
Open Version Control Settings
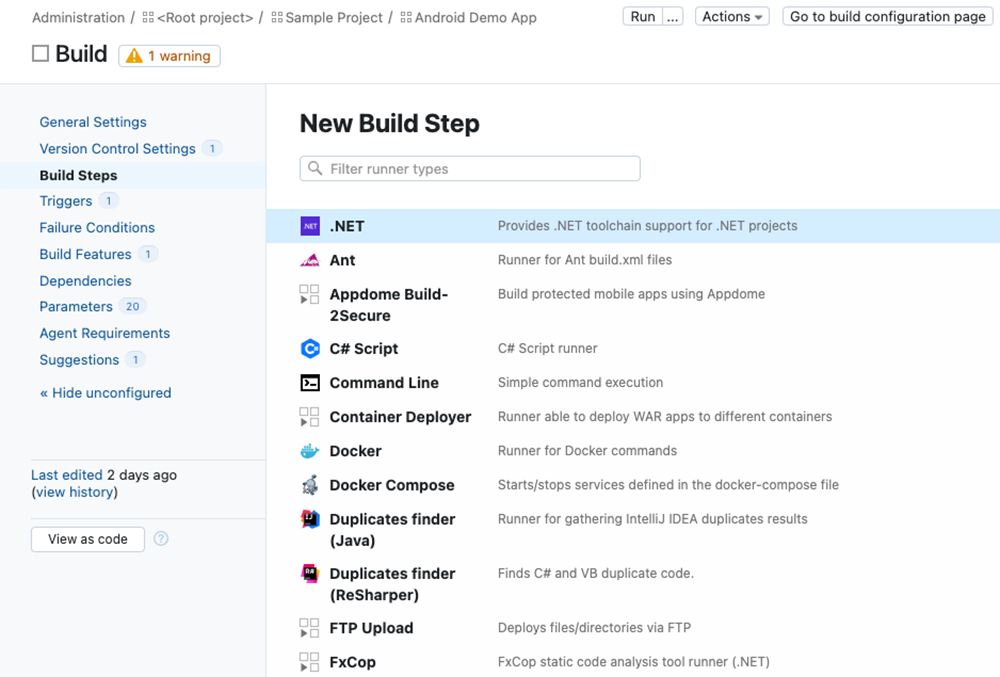[118, 148]
